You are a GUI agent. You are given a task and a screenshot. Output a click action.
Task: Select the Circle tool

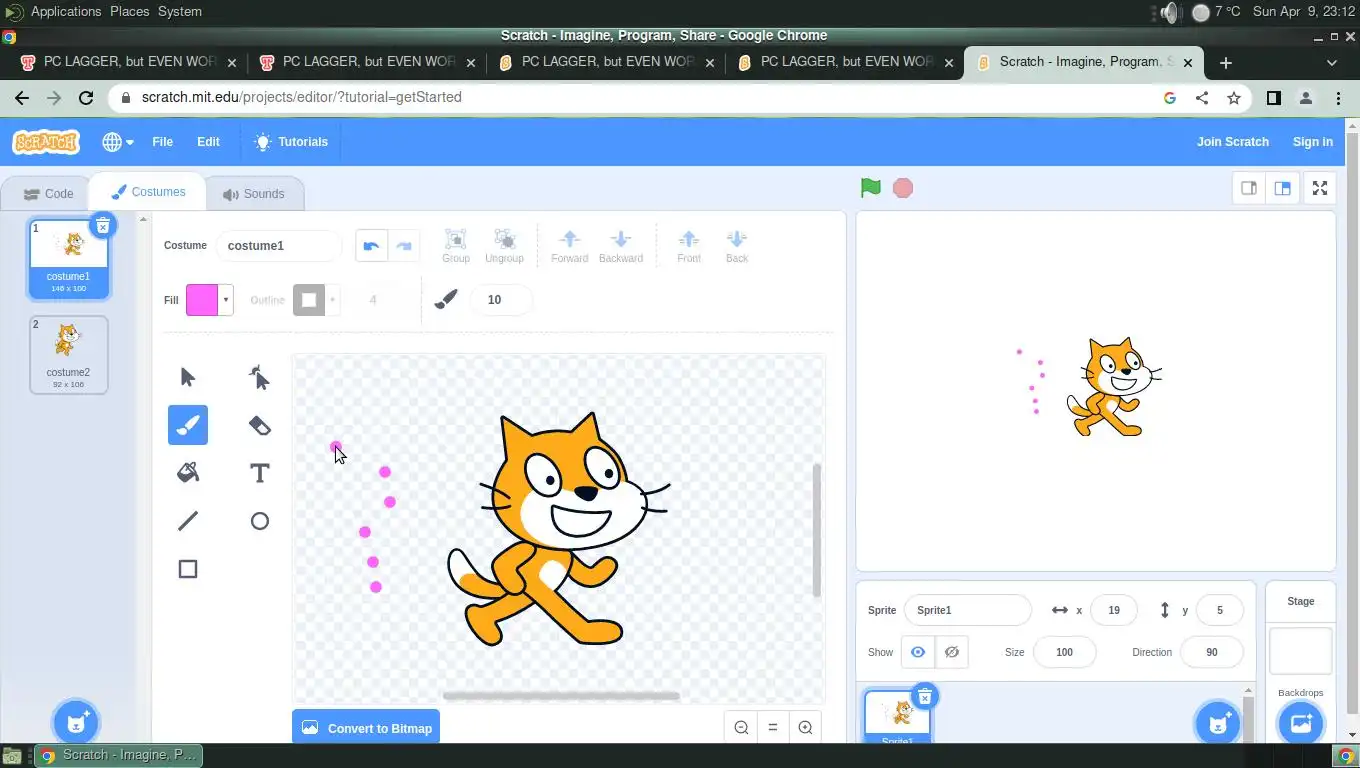(259, 521)
